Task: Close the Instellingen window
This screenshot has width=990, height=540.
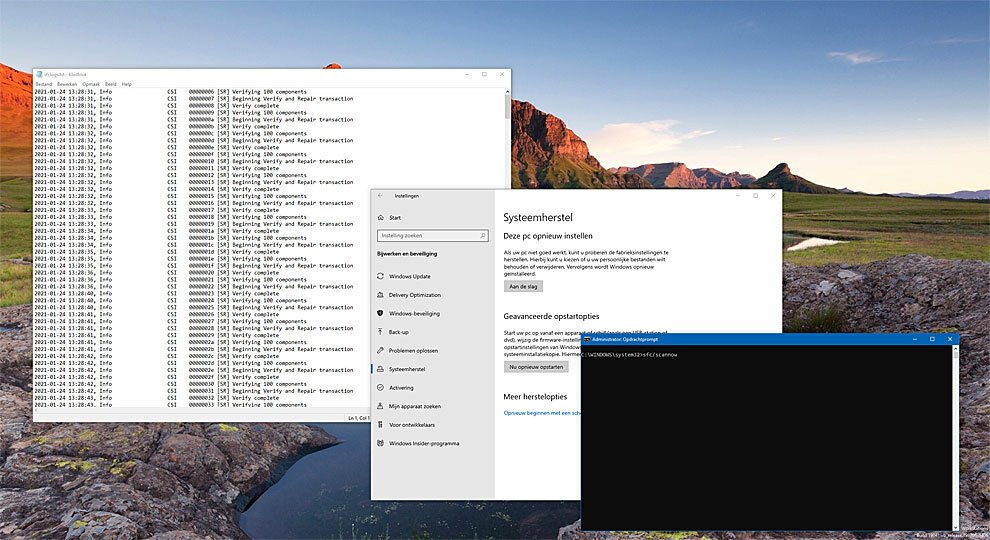Action: pyautogui.click(x=773, y=196)
